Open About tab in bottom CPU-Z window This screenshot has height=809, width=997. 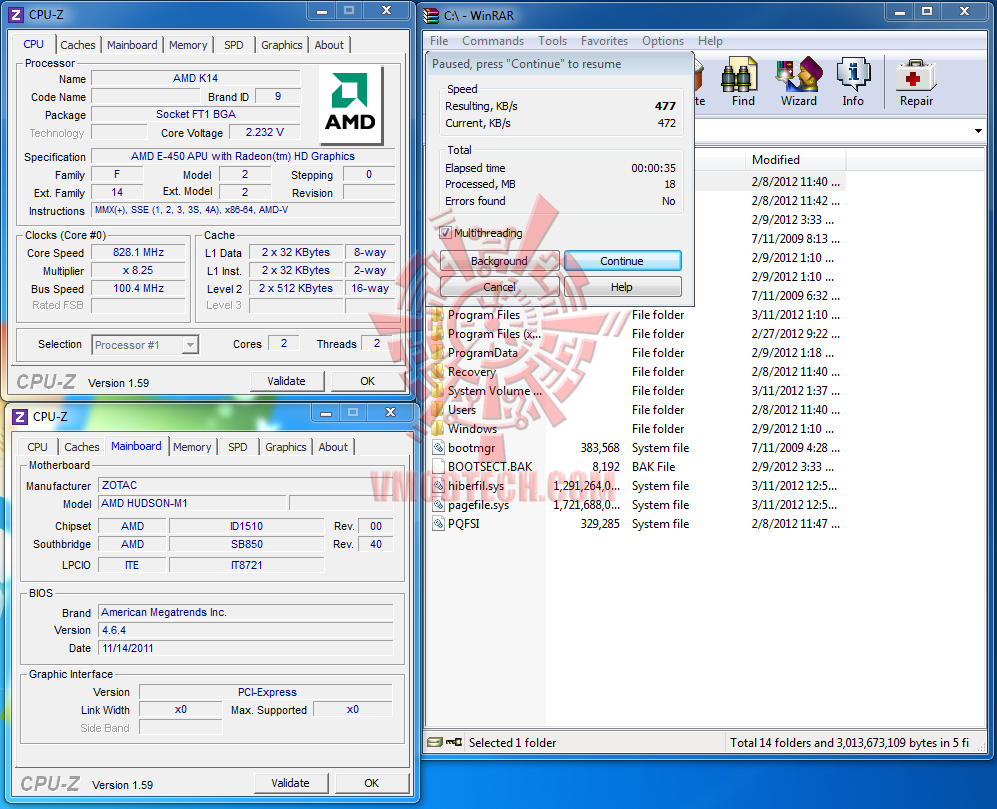(x=333, y=447)
